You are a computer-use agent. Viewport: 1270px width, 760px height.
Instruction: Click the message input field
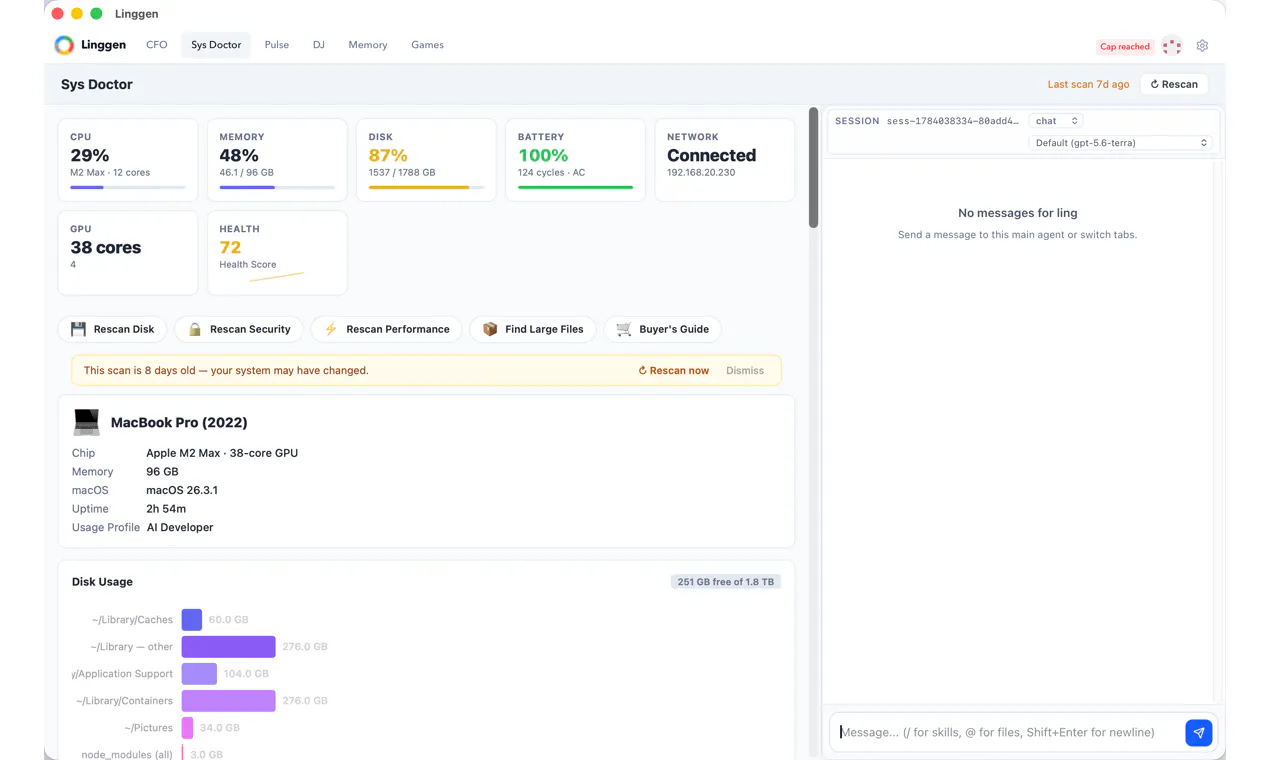(x=1007, y=733)
